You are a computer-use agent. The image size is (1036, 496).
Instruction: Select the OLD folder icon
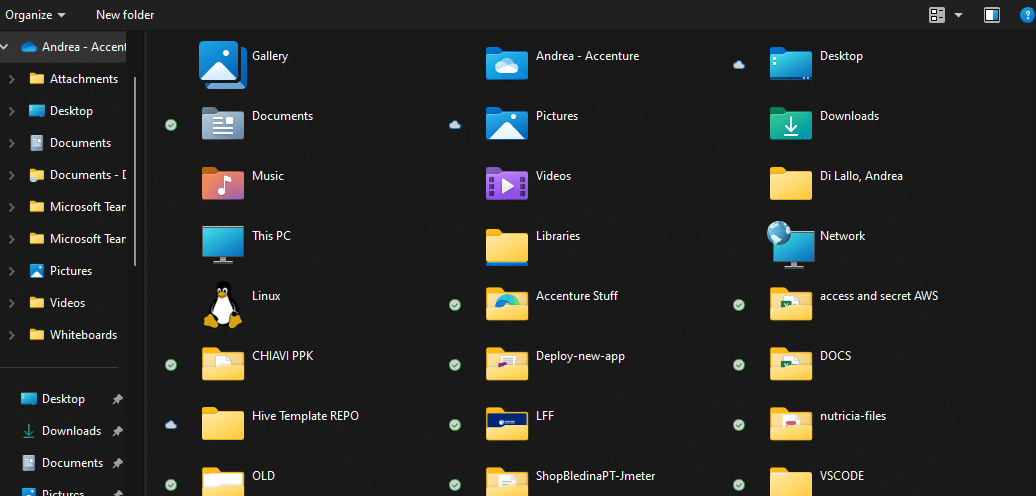point(223,481)
